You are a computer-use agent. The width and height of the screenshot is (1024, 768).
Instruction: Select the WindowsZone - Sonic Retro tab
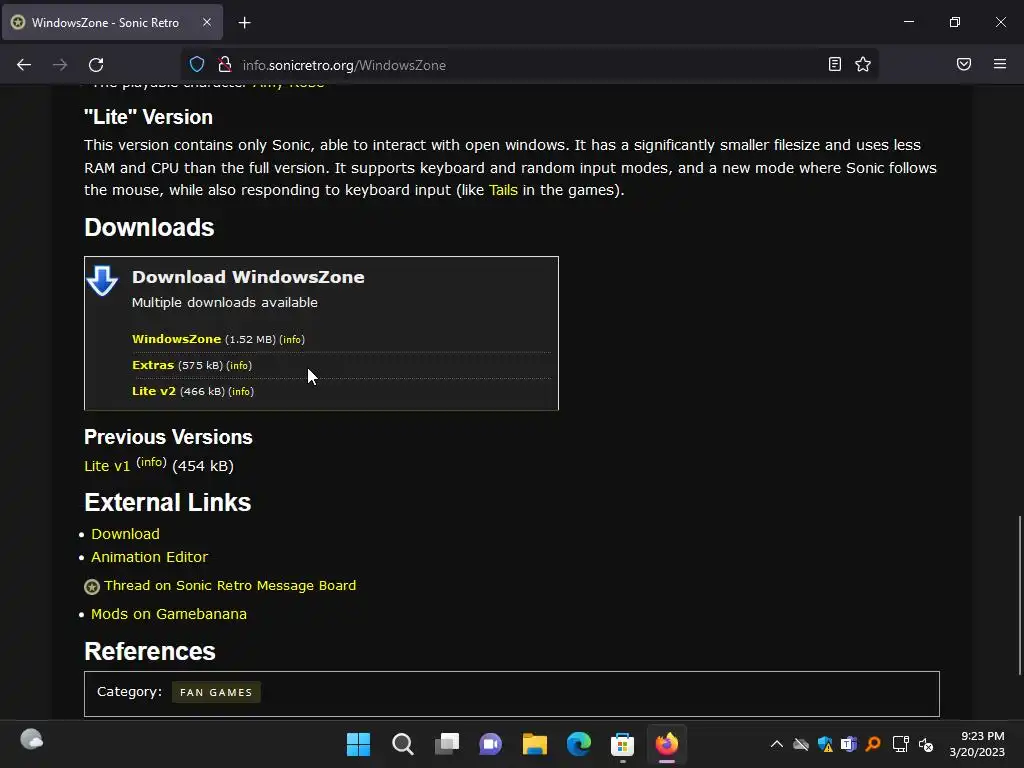point(112,22)
